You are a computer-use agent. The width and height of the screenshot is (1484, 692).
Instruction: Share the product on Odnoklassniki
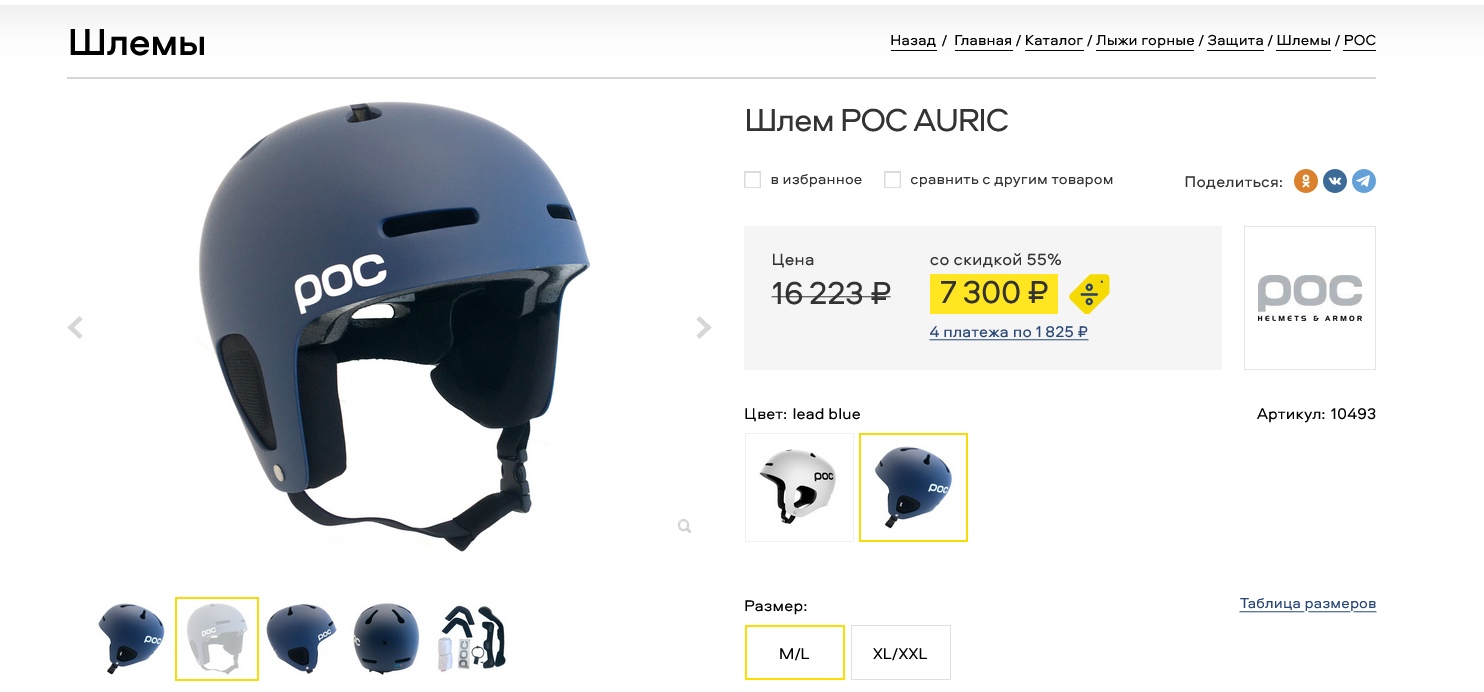(1305, 181)
